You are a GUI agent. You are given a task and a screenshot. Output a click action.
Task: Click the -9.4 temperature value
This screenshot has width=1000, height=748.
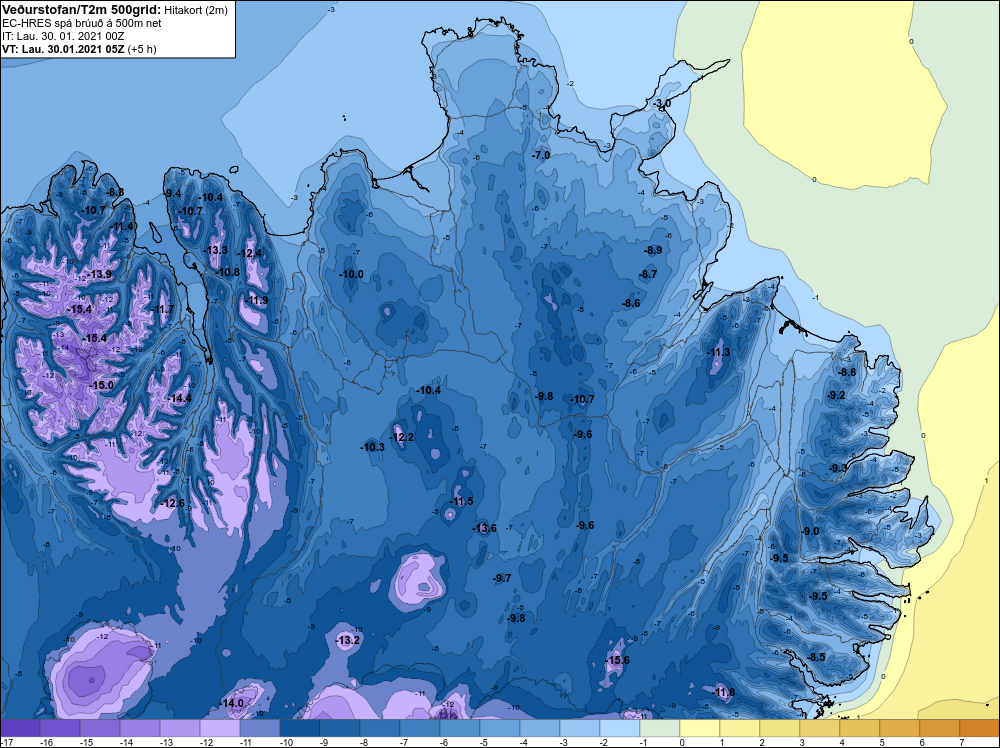[173, 193]
